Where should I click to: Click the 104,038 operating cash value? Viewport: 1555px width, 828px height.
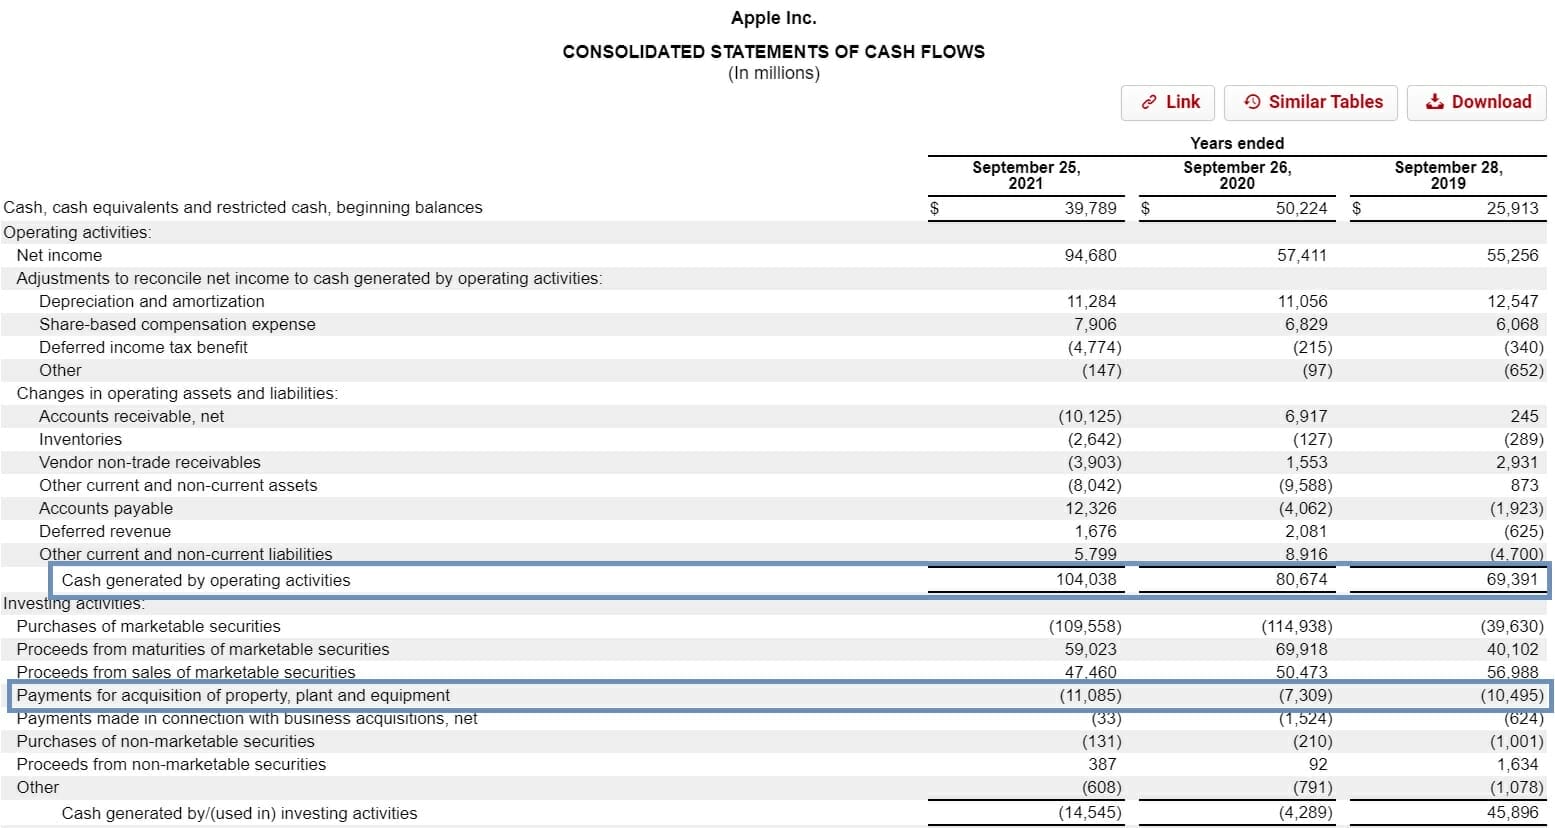1086,579
